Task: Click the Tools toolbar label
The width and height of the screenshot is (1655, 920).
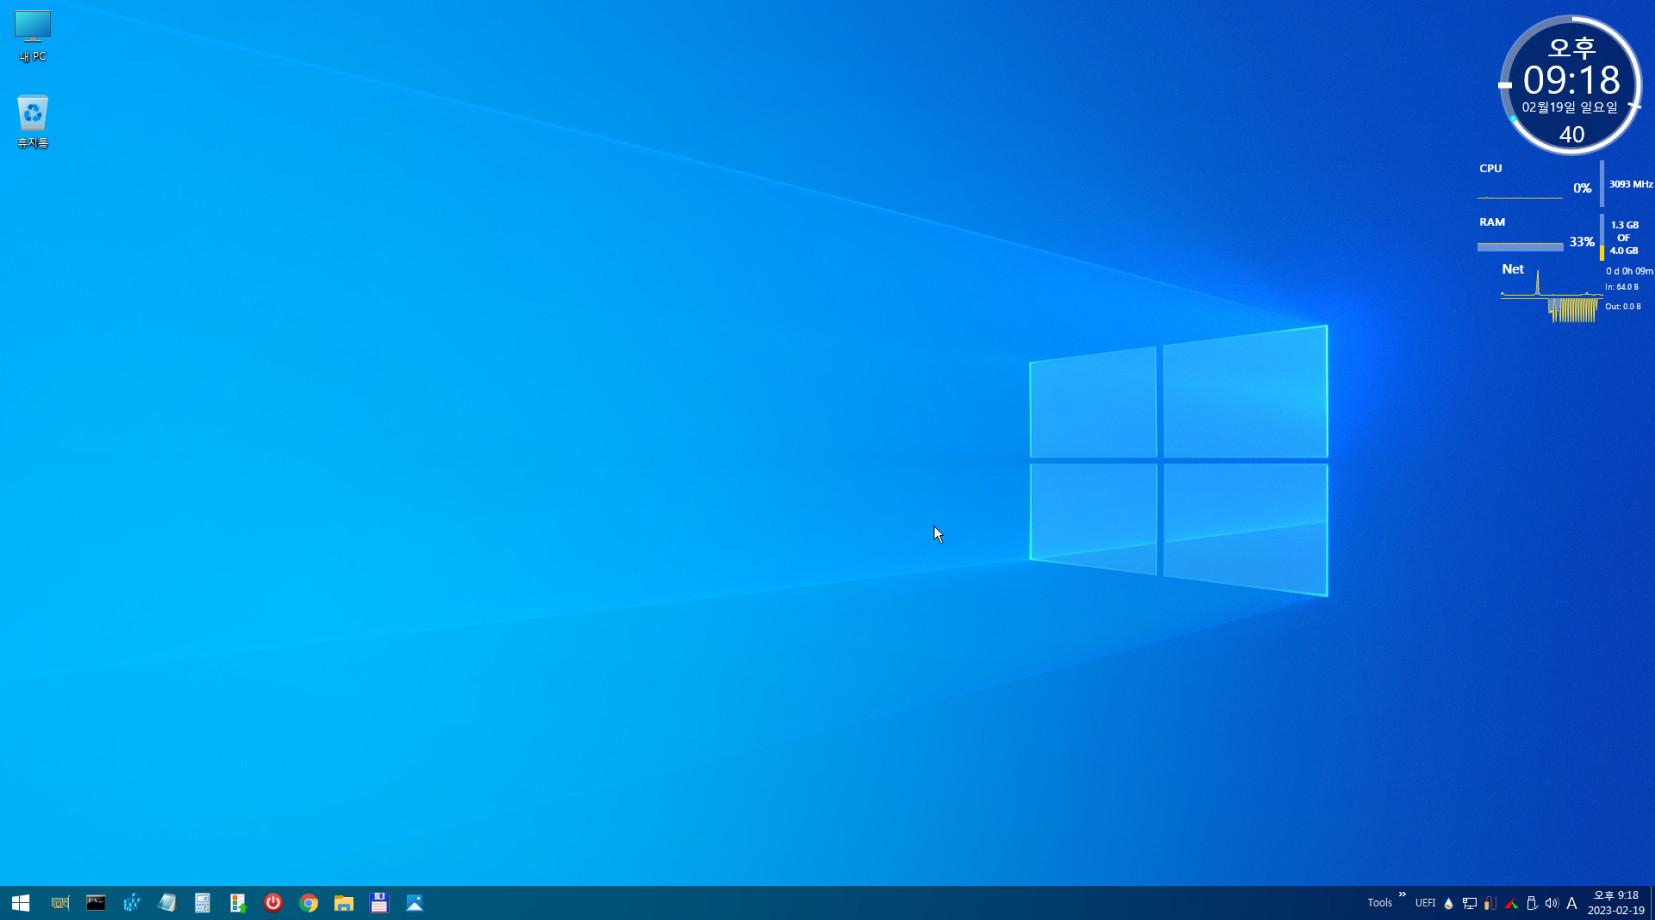Action: [x=1380, y=903]
